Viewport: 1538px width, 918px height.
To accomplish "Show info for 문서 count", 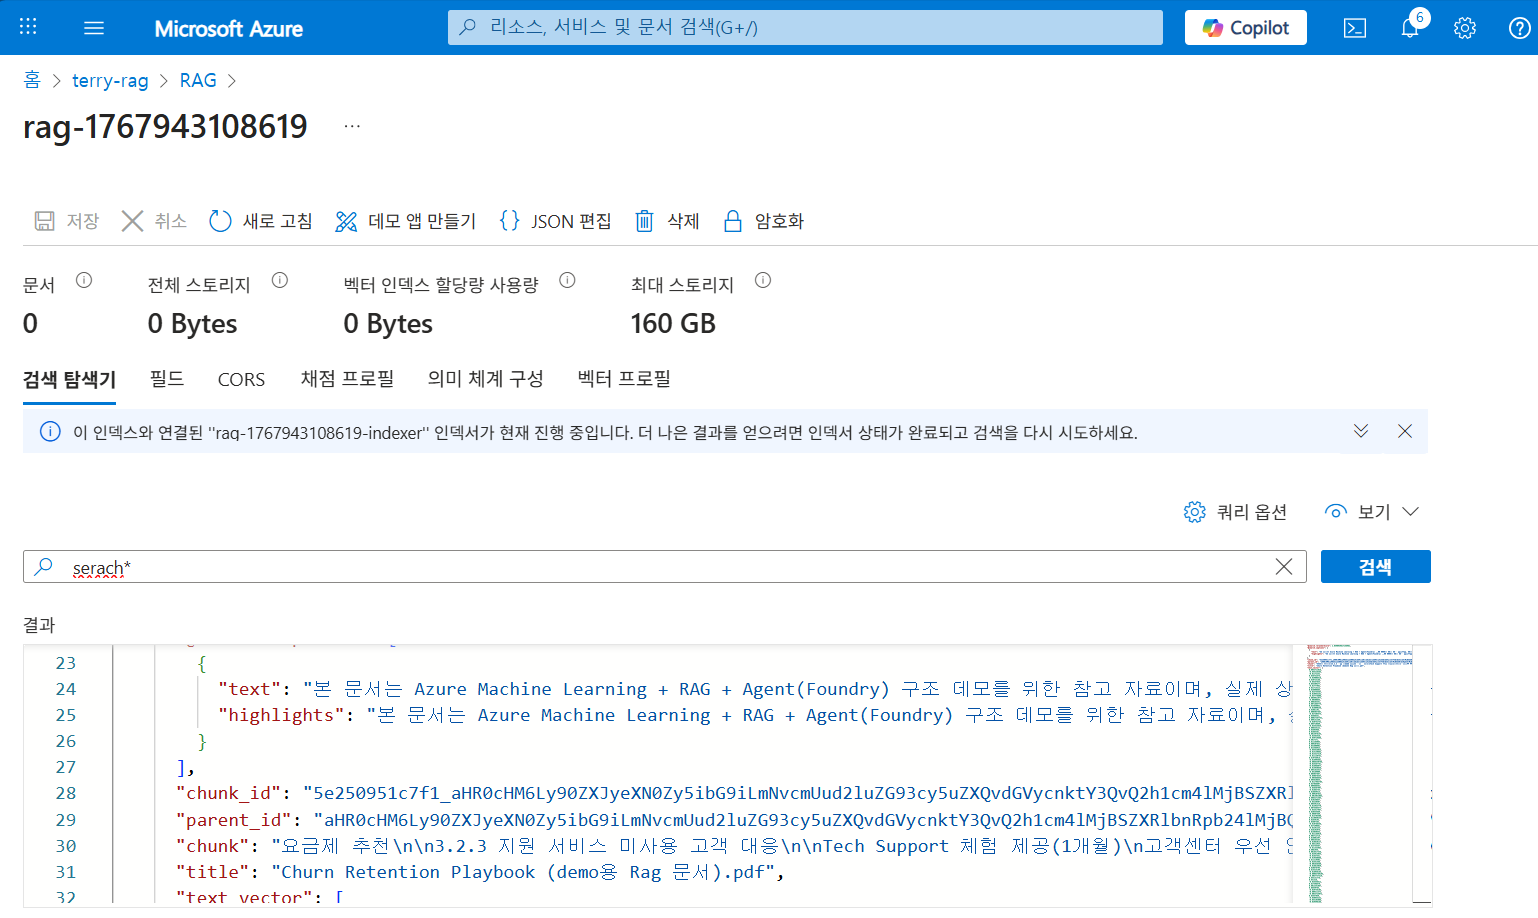I will click(x=84, y=281).
